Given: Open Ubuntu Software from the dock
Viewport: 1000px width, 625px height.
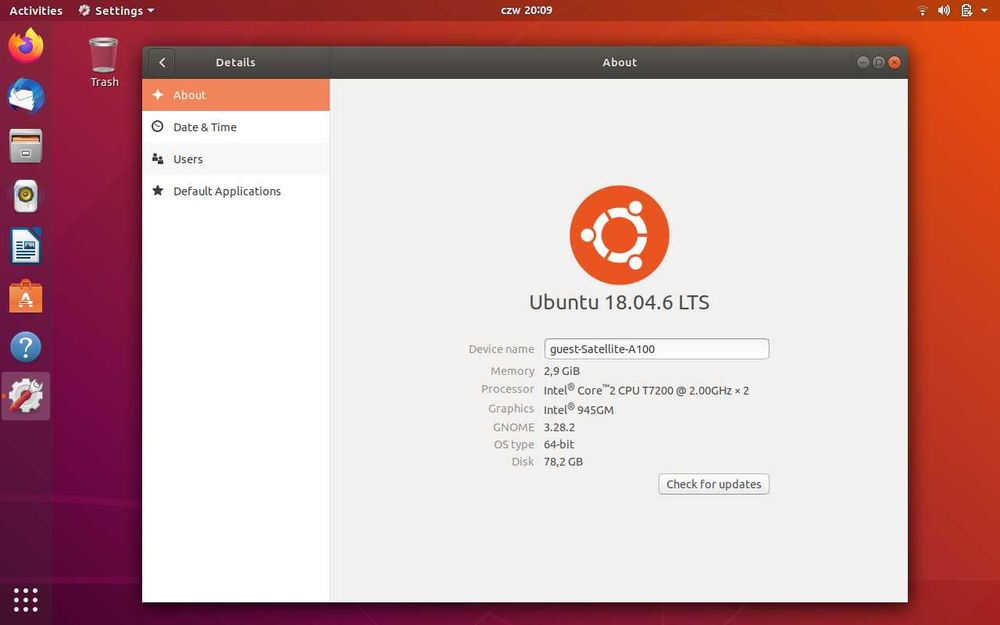Looking at the screenshot, I should pyautogui.click(x=26, y=297).
